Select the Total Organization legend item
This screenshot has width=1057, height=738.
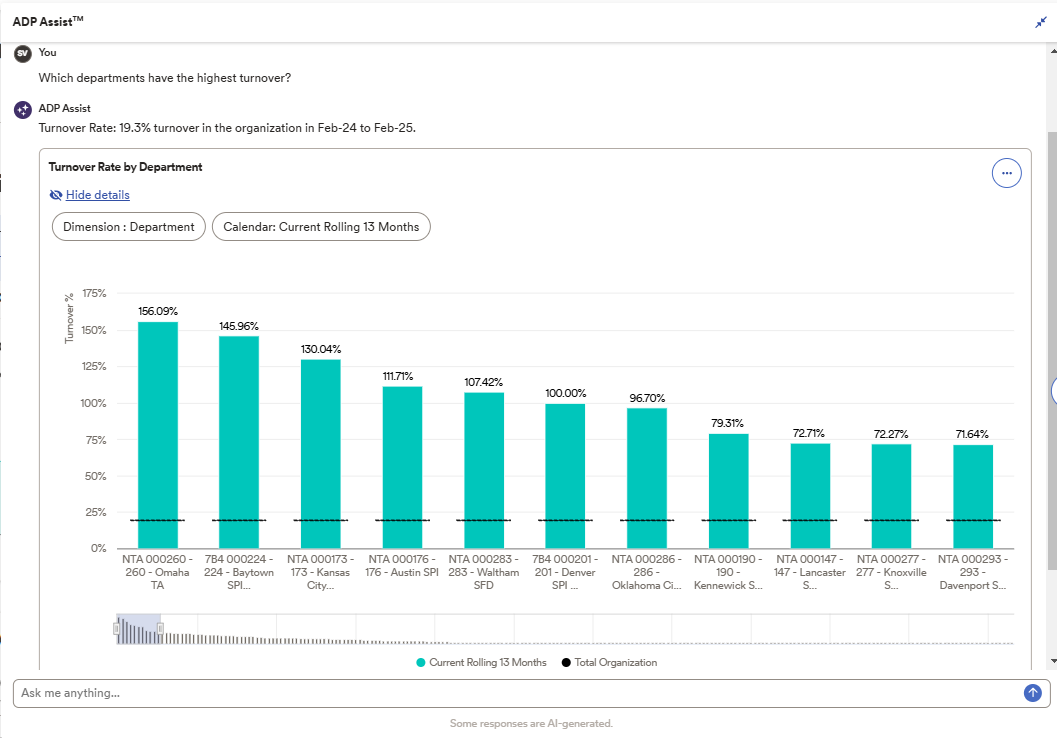coord(618,662)
